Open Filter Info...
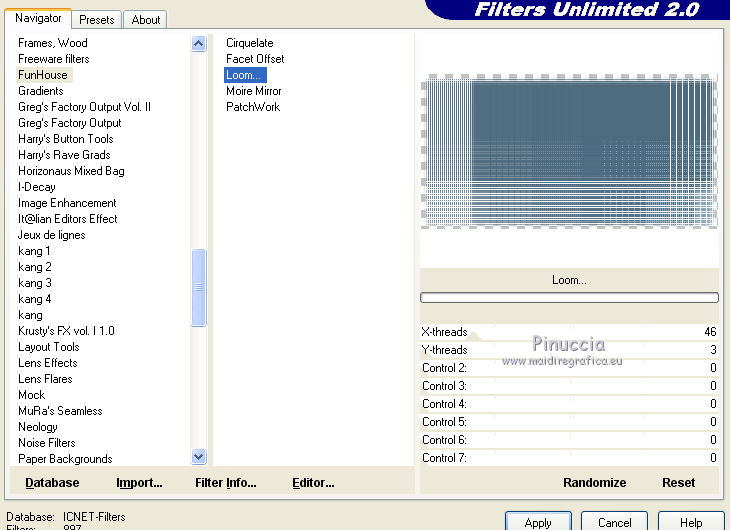 [226, 482]
